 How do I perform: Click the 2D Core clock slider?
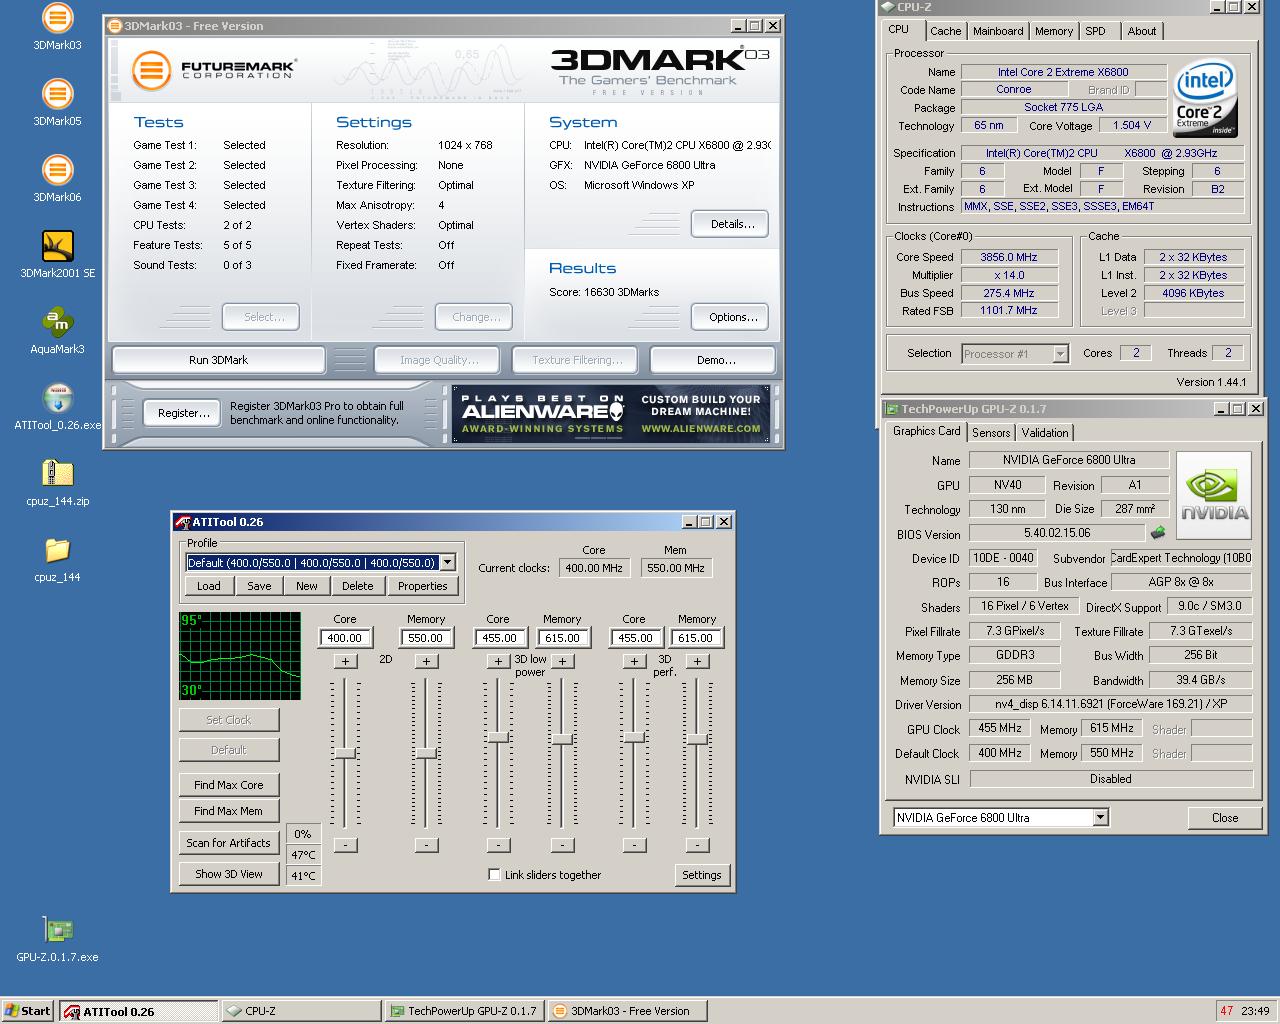tap(345, 753)
